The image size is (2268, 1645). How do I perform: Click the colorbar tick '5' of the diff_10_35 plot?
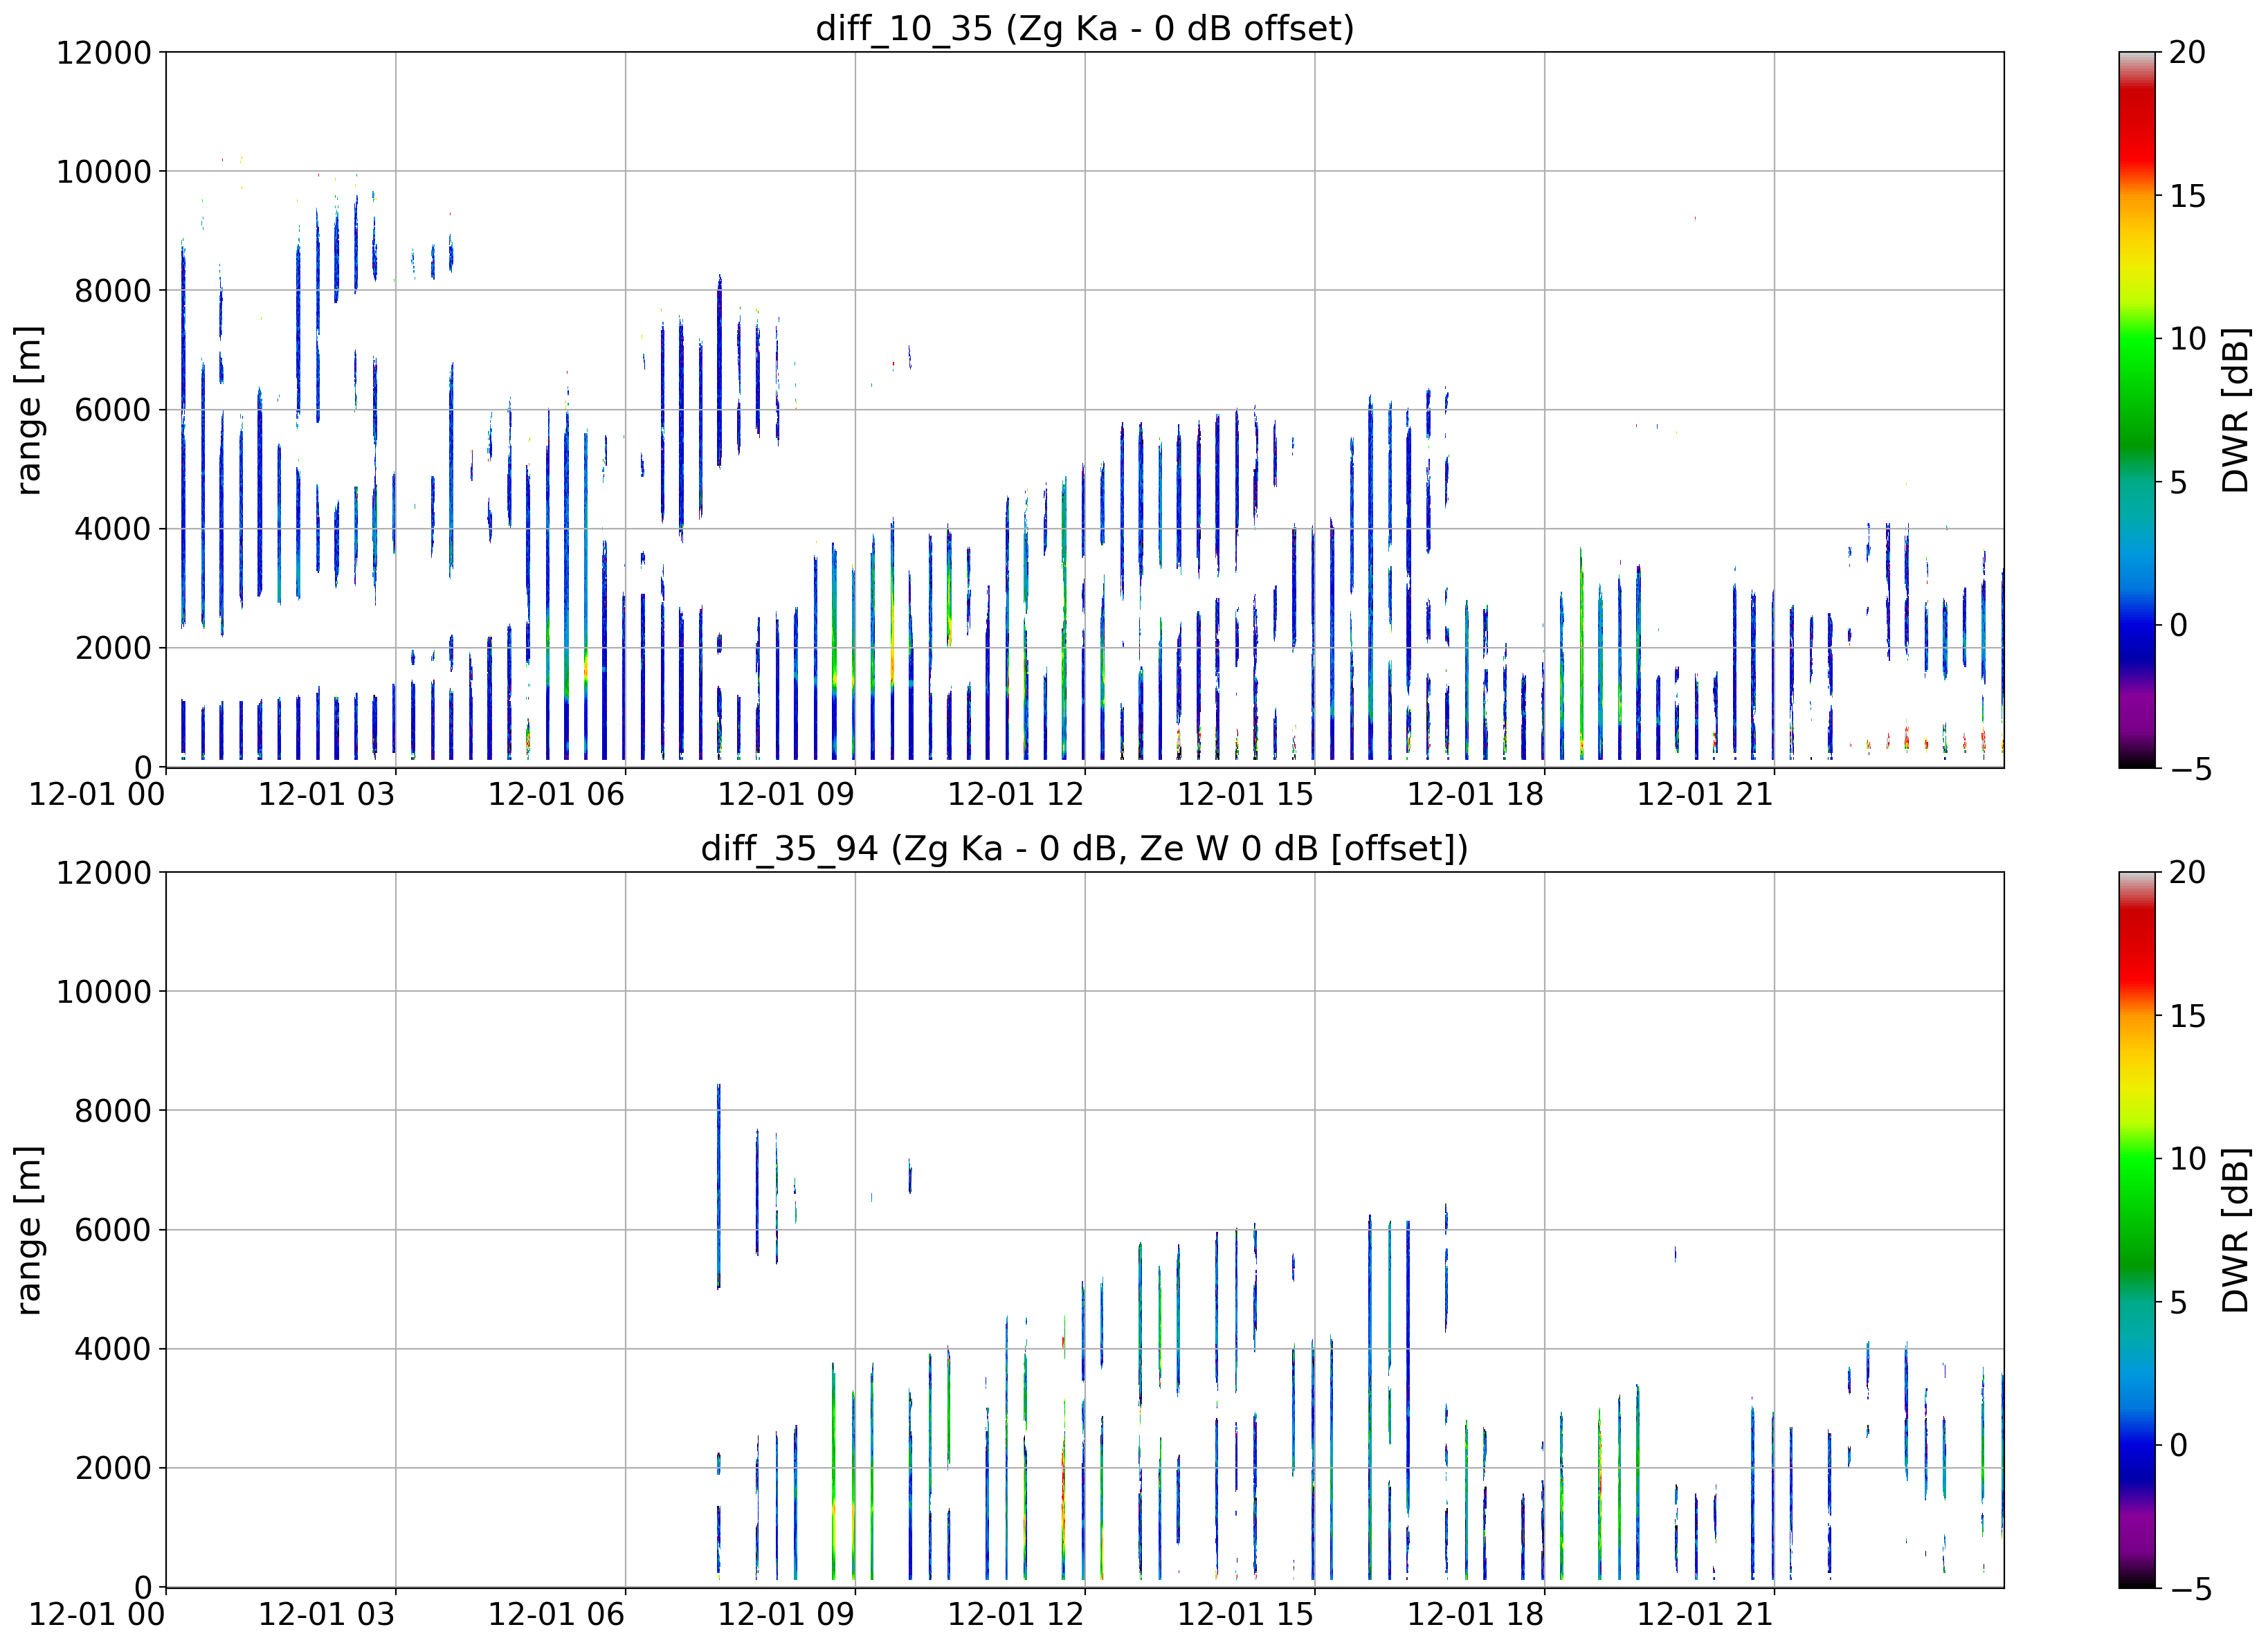[x=2178, y=482]
